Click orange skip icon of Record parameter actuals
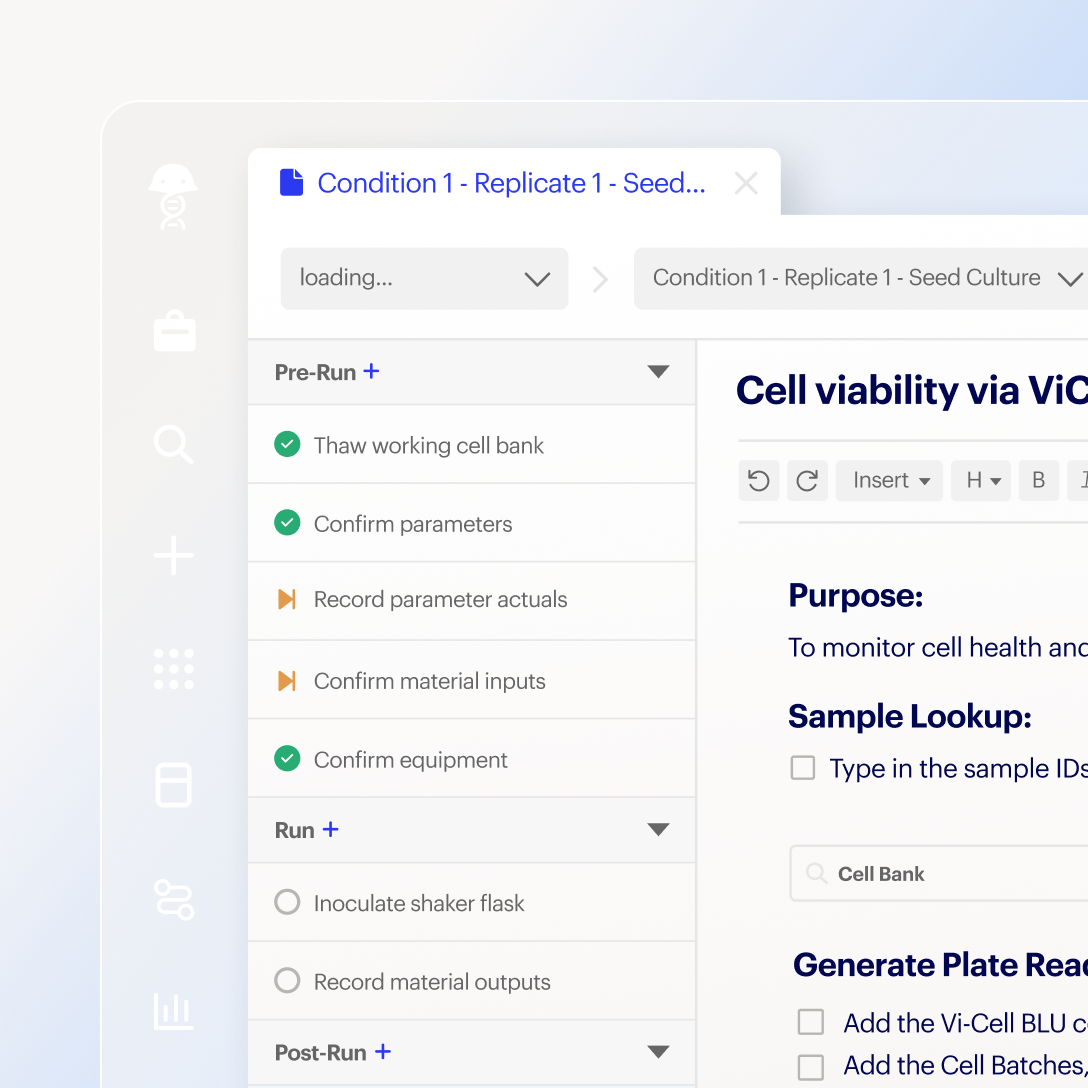The width and height of the screenshot is (1088, 1088). (x=287, y=599)
